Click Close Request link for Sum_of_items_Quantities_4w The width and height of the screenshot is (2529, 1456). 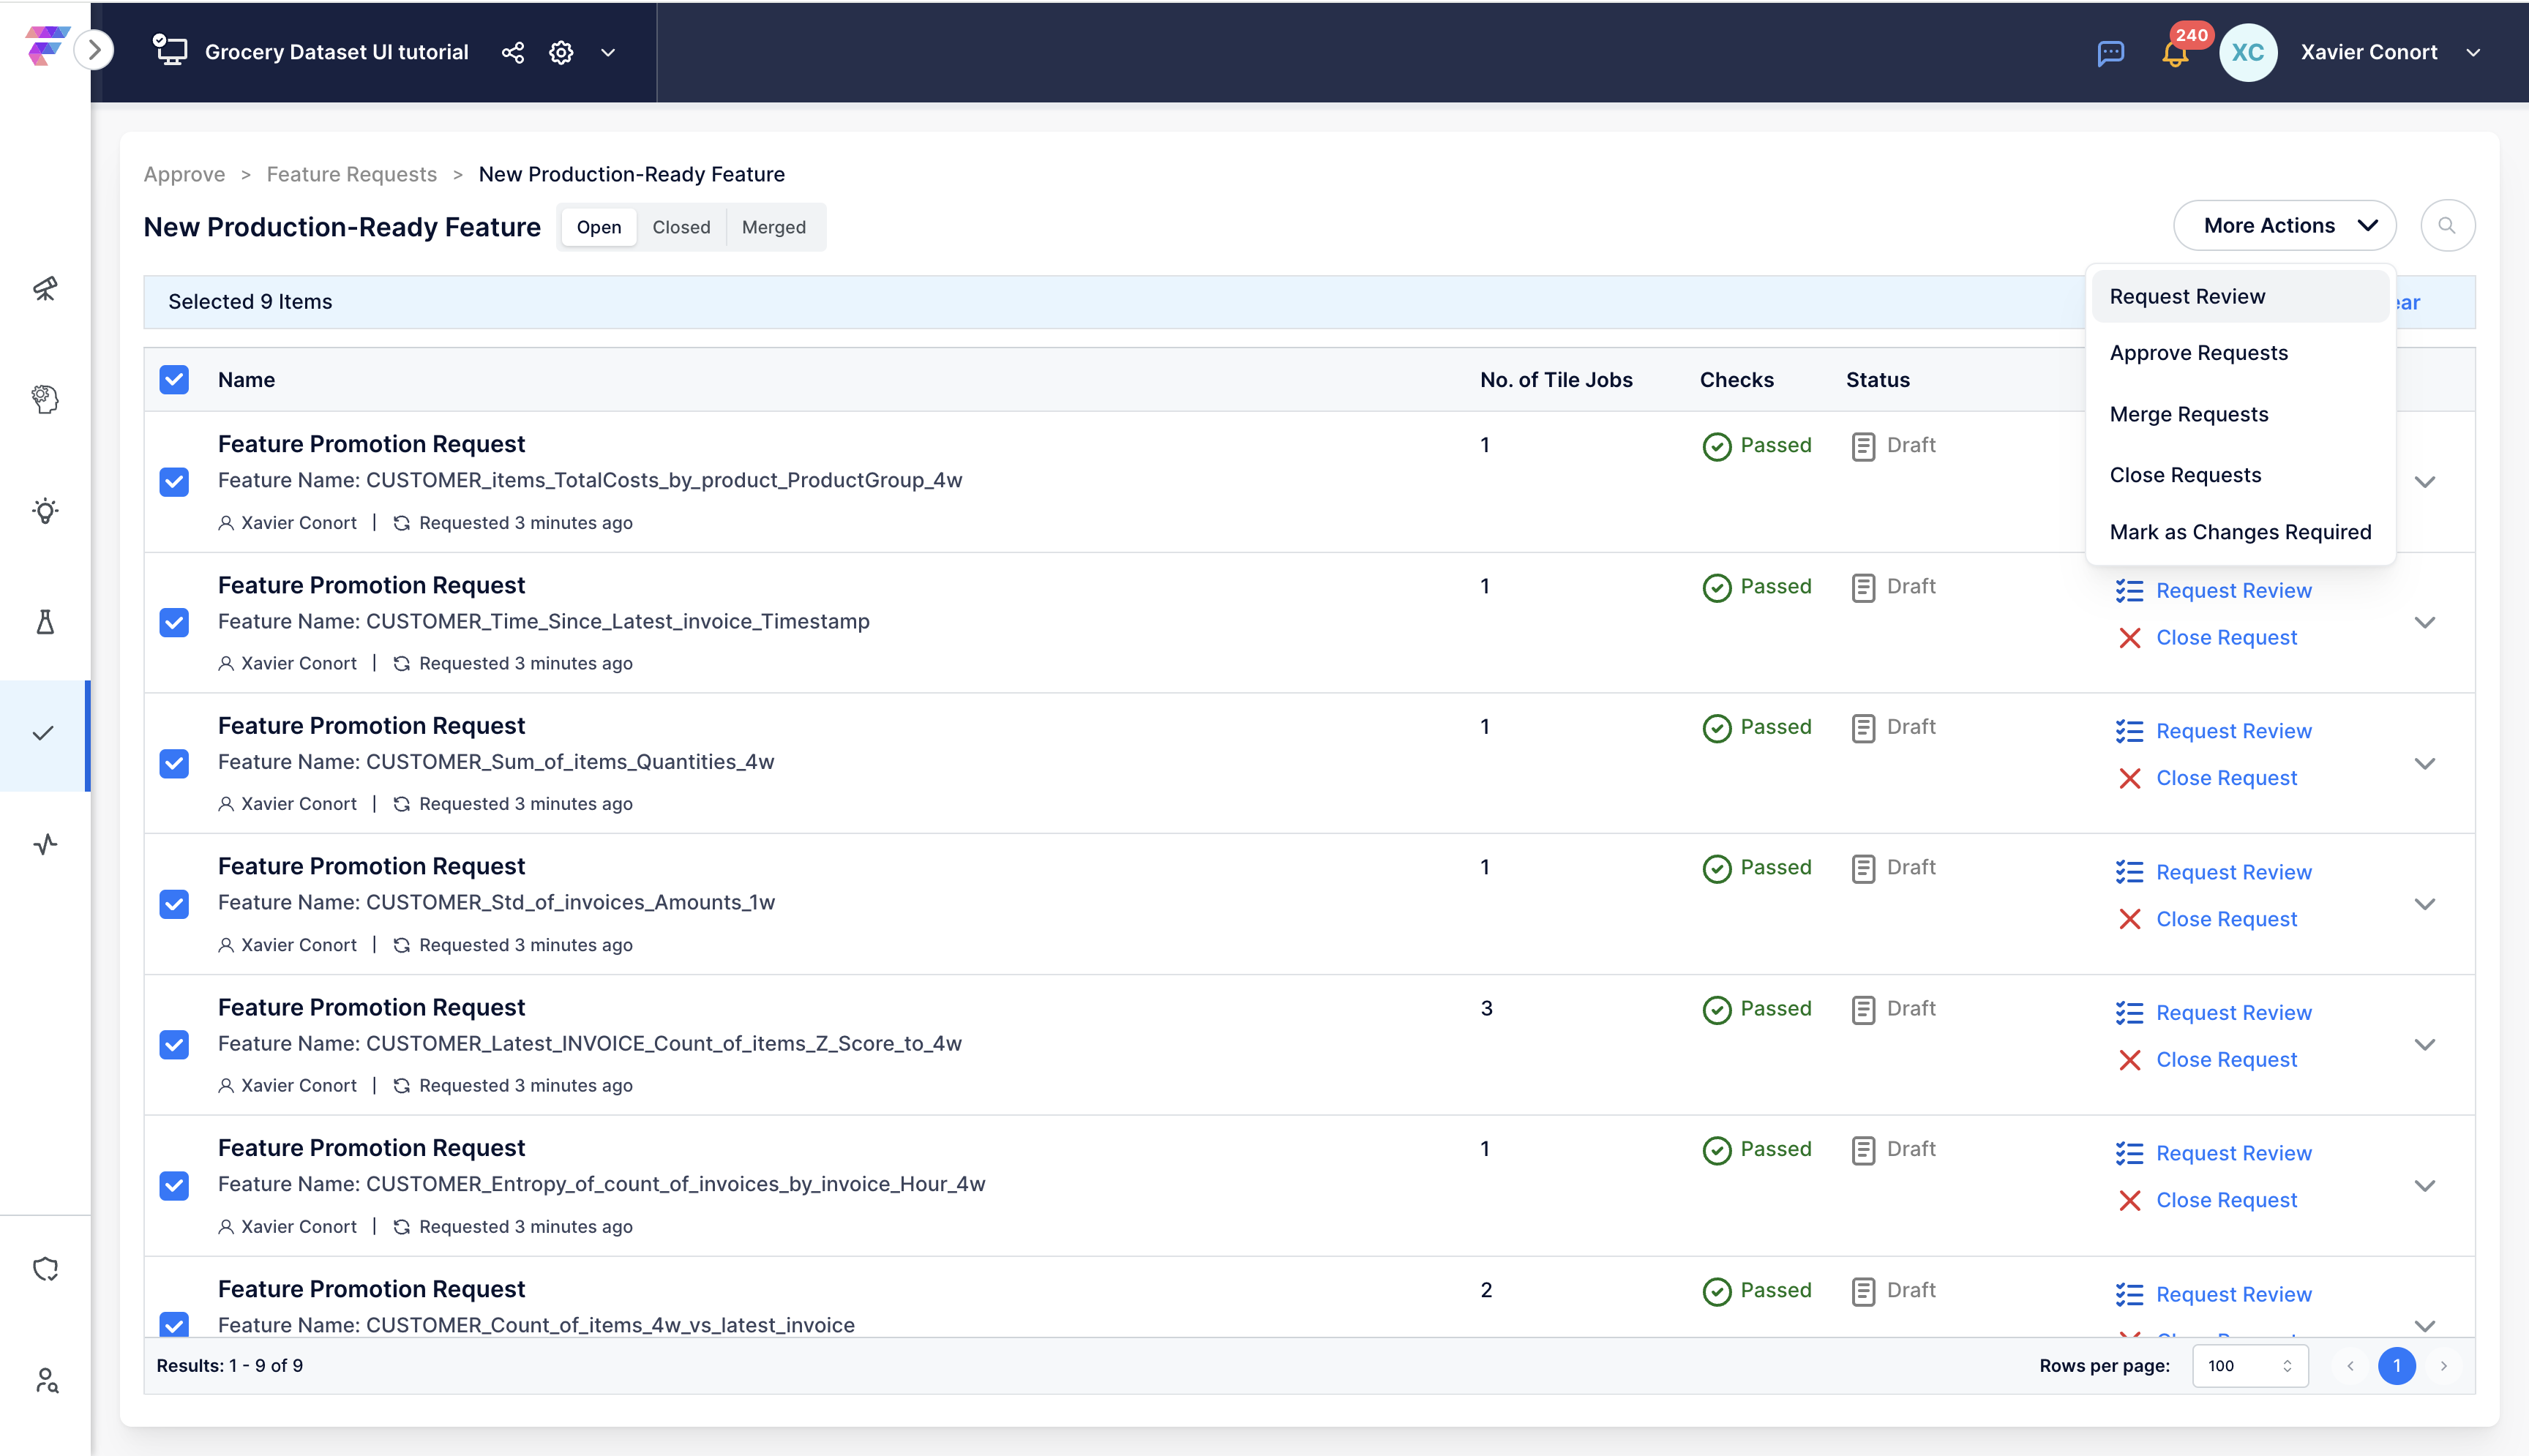(x=2226, y=778)
